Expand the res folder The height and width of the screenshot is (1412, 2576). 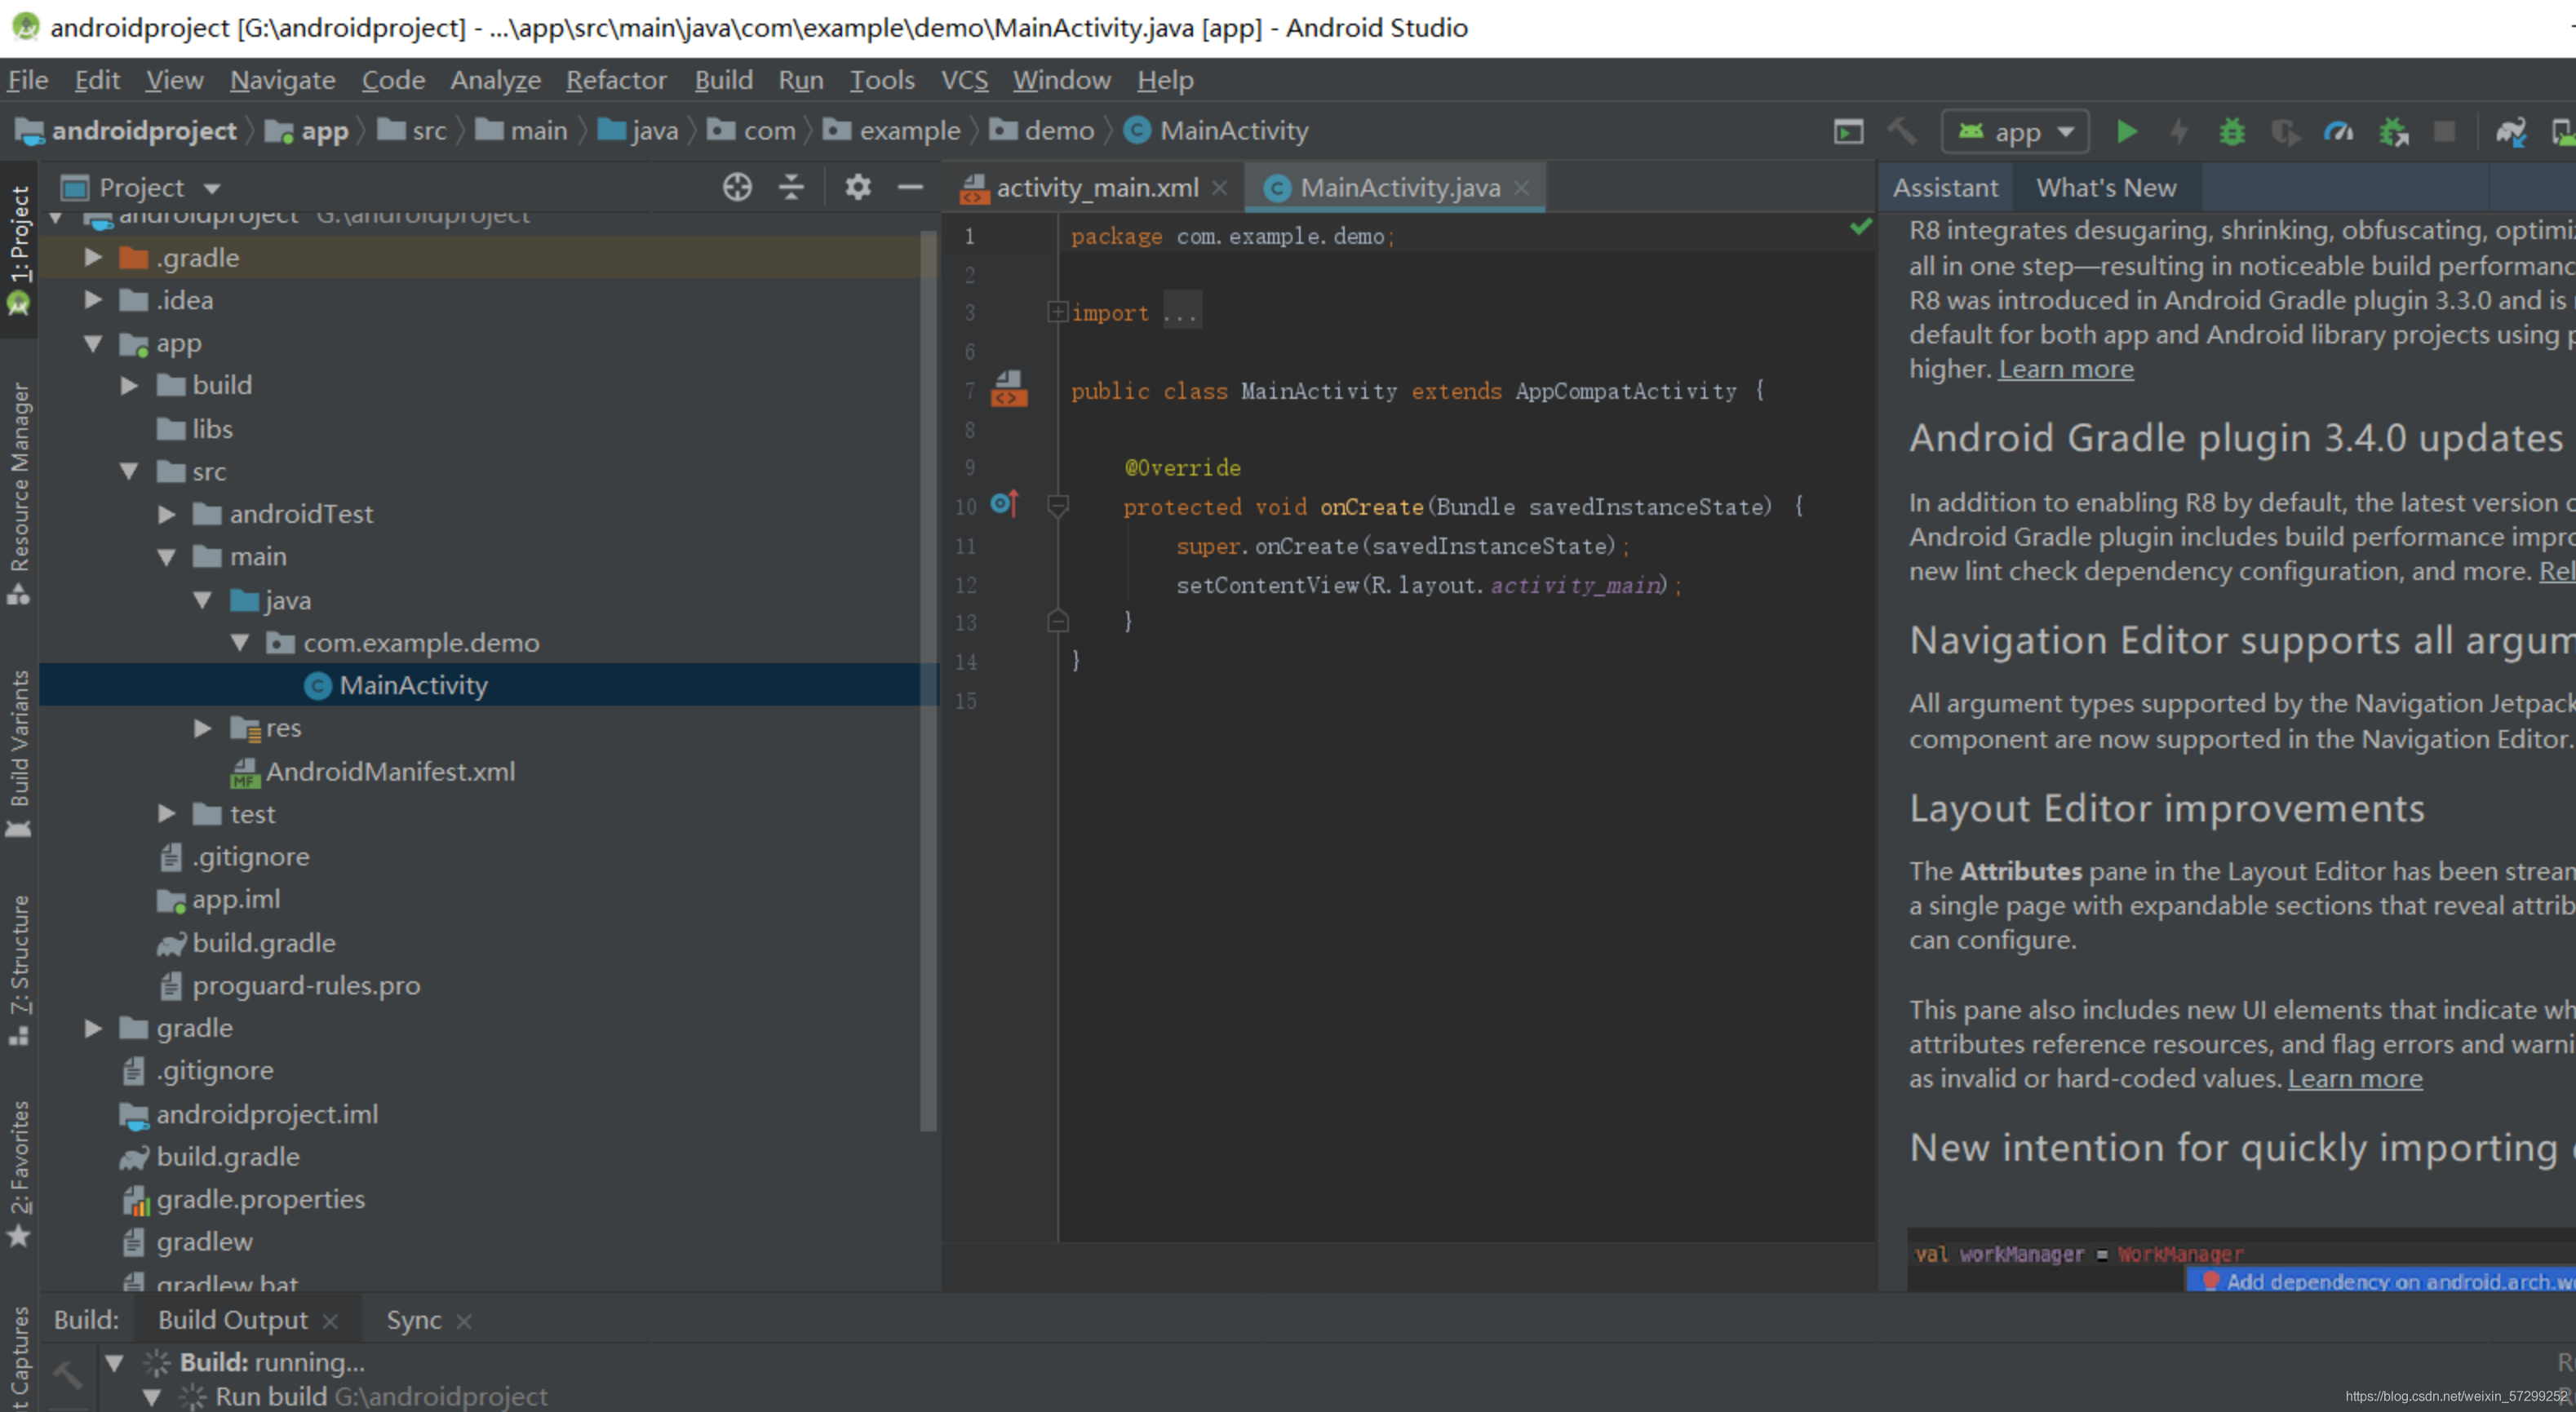click(x=202, y=728)
